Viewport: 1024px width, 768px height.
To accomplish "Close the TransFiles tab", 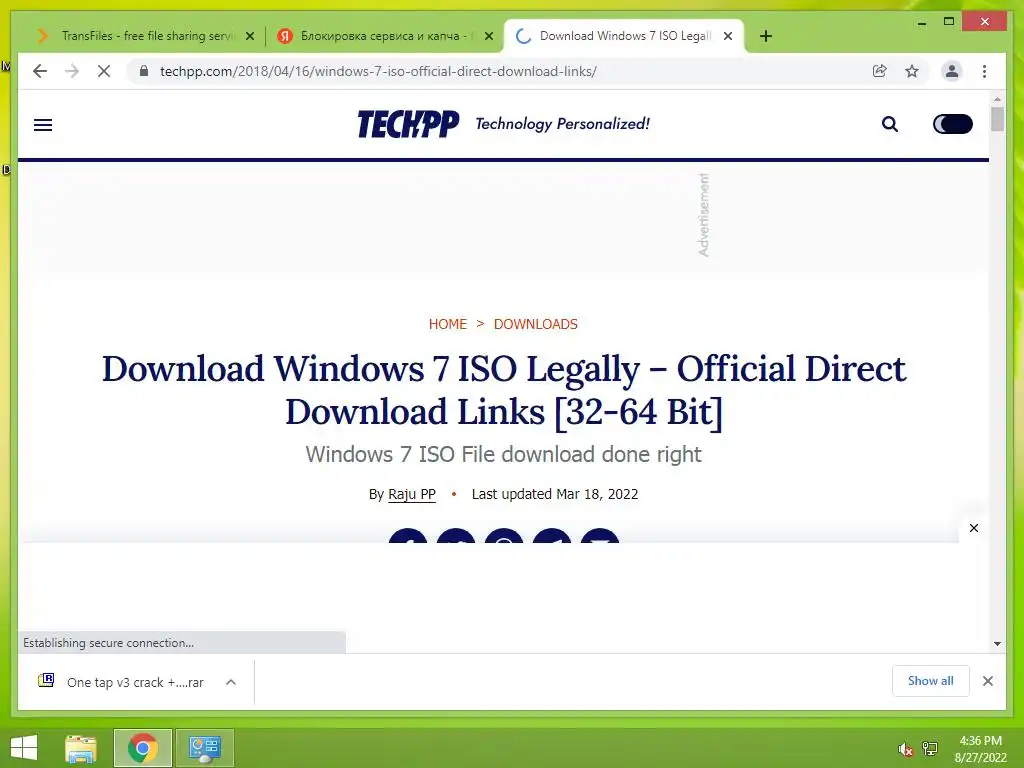I will coord(249,36).
